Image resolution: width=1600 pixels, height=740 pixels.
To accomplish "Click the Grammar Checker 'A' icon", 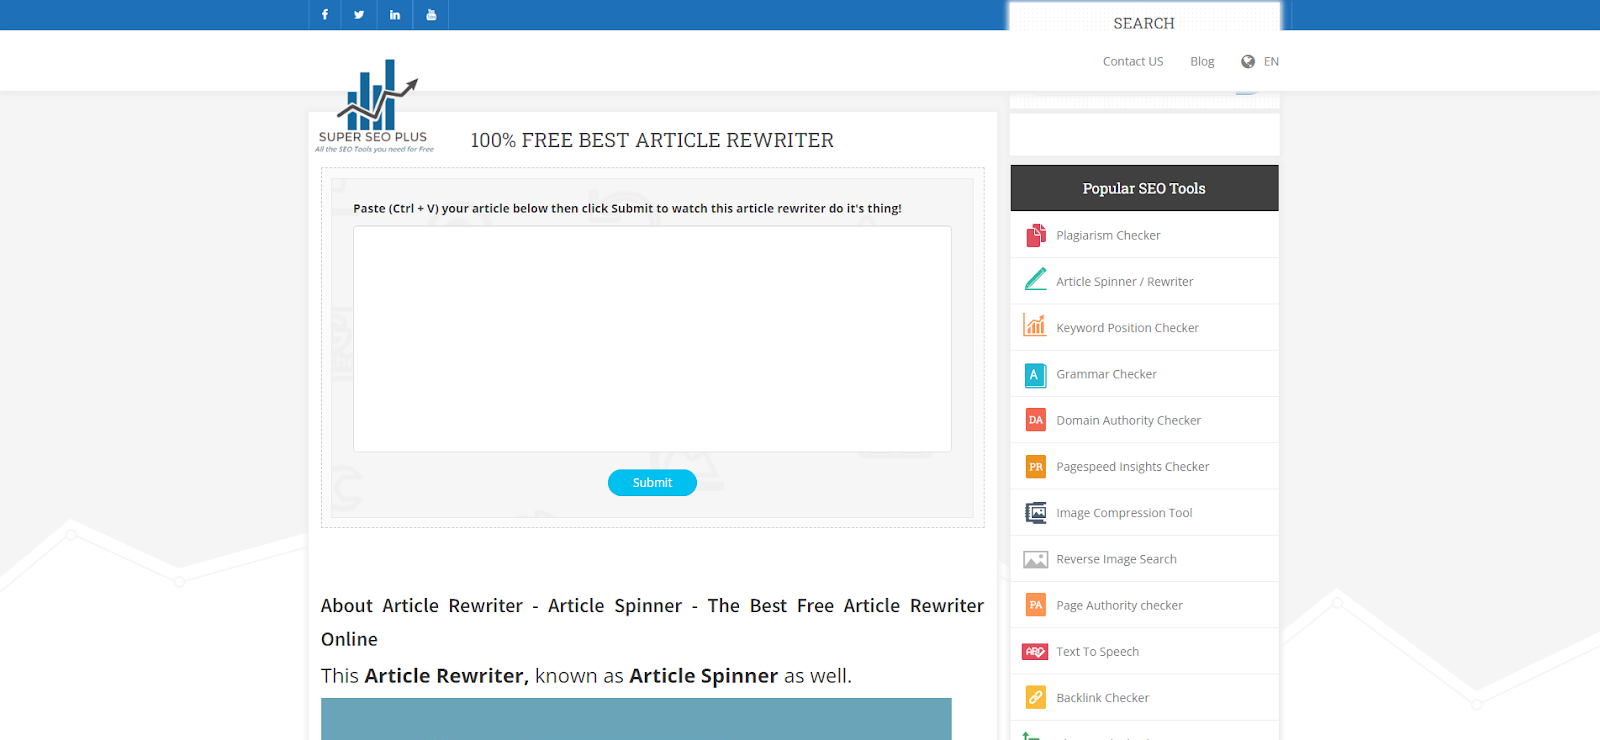I will pos(1035,374).
